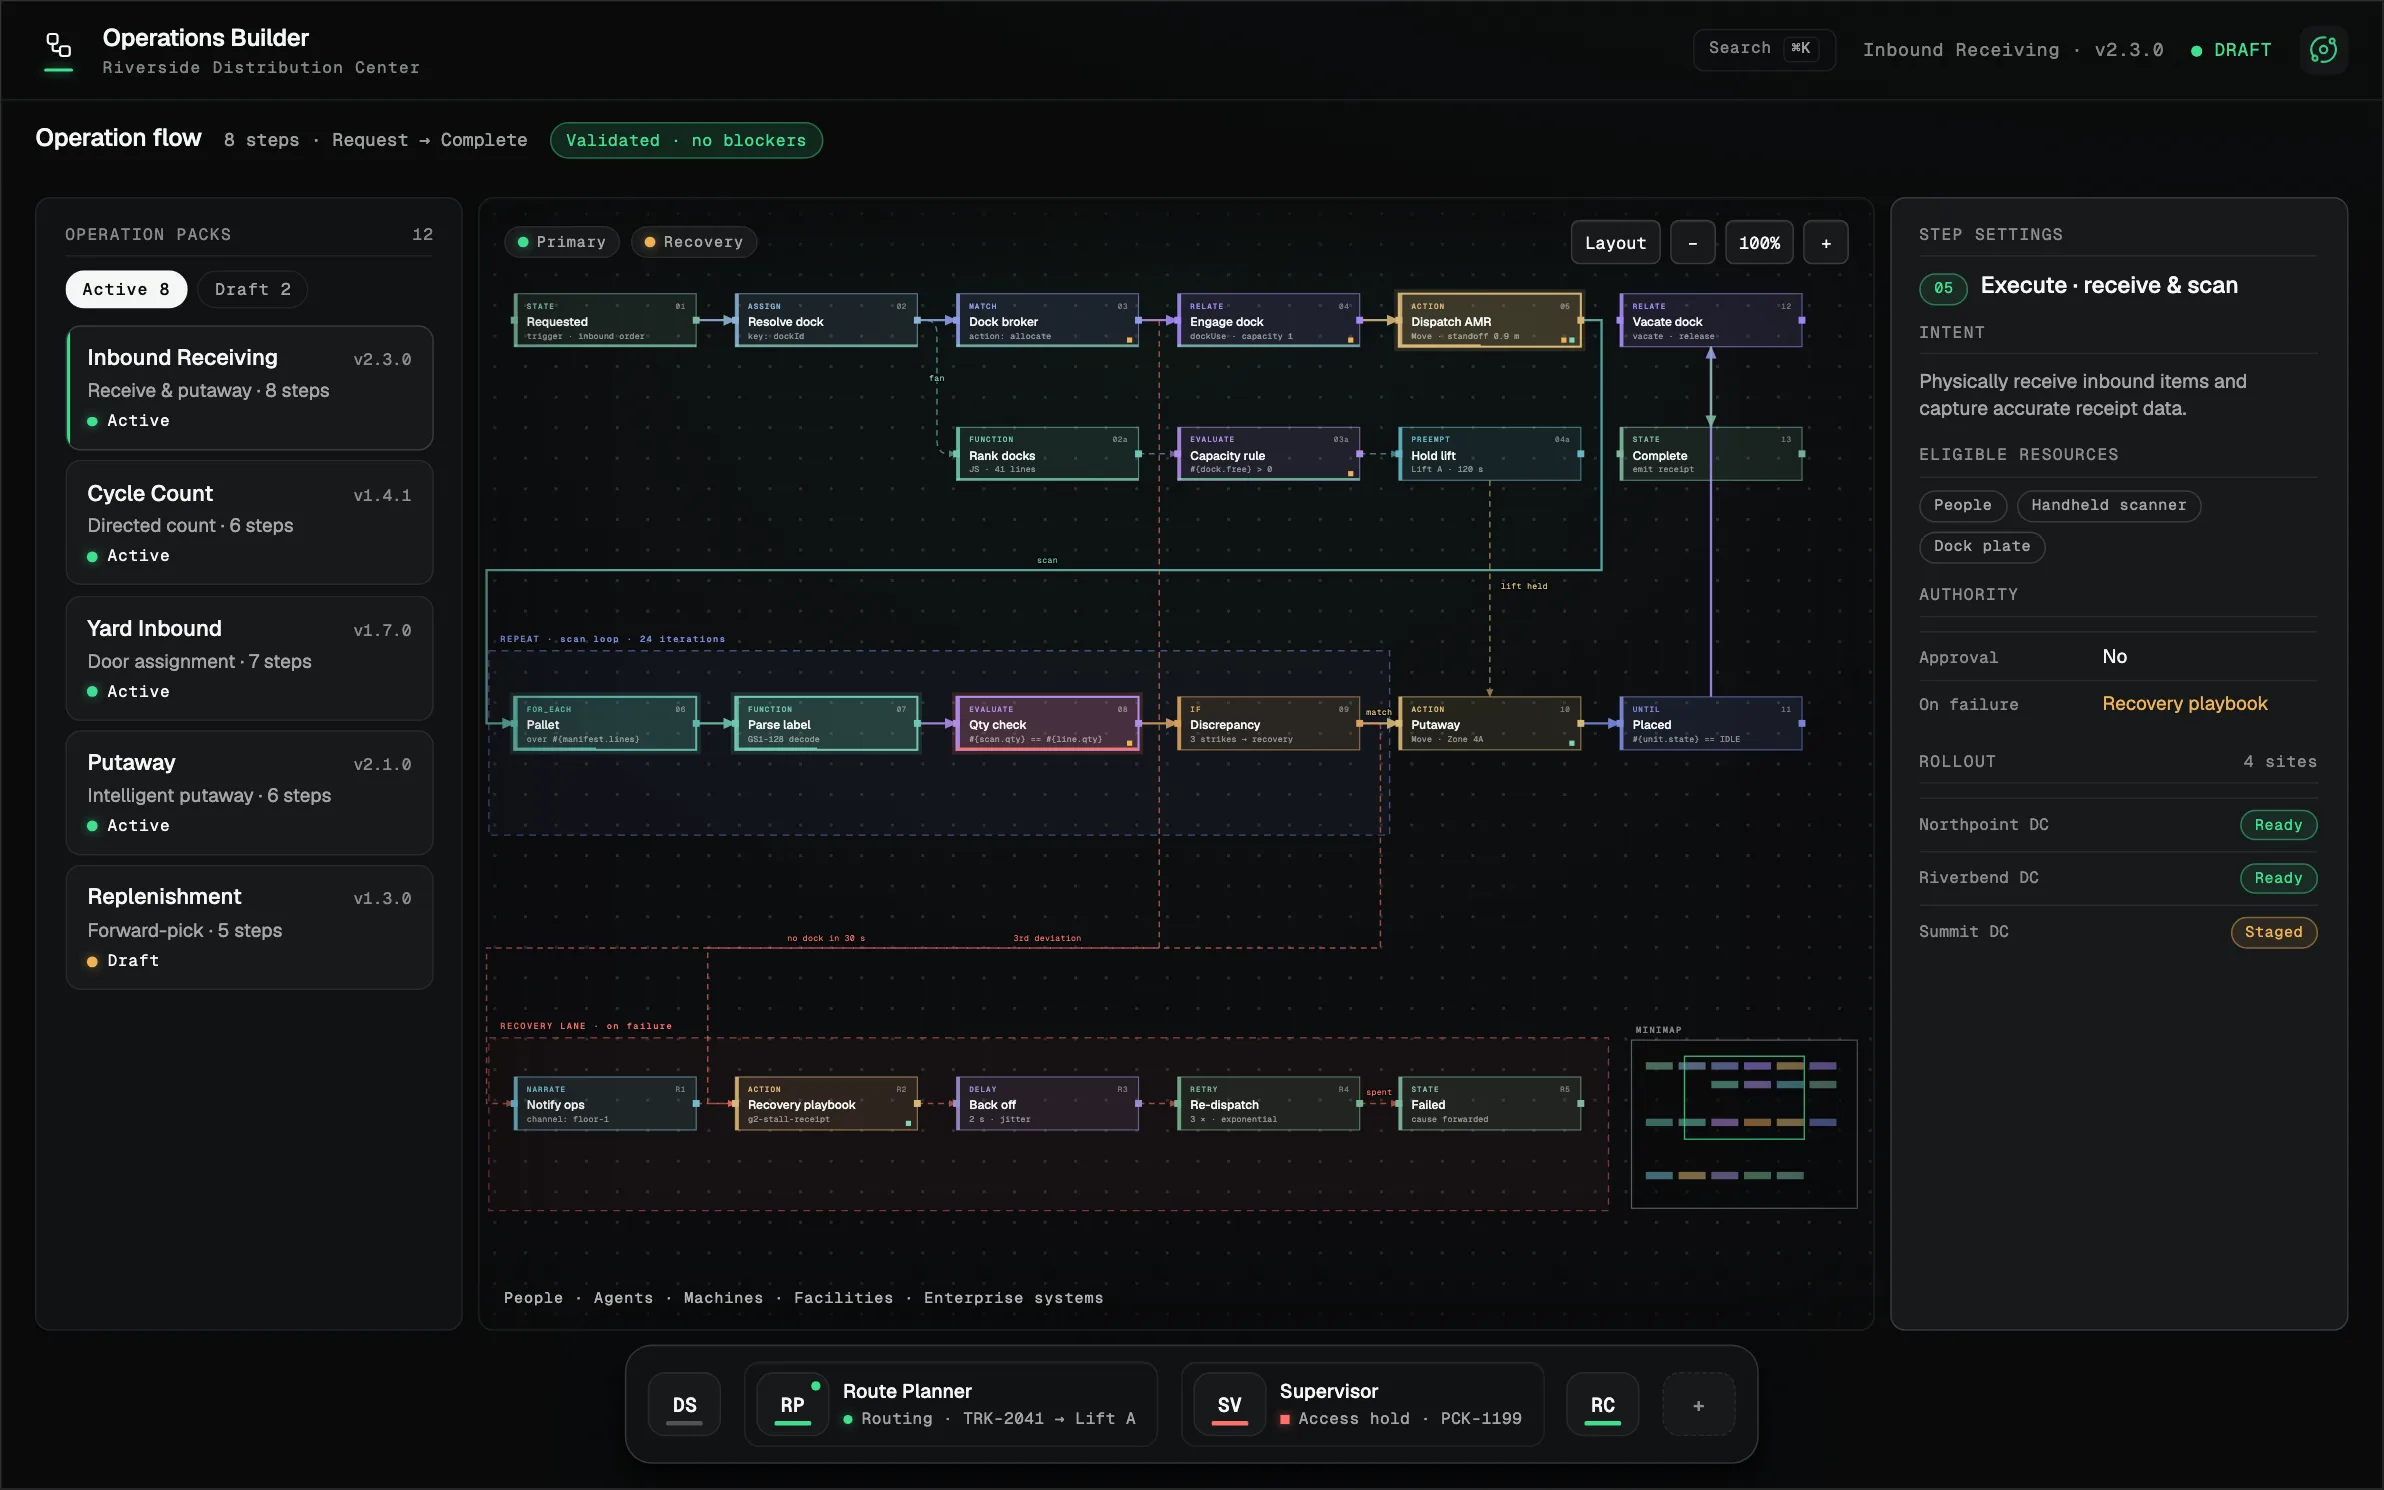Click the Handheld scanner resource chip
The image size is (2384, 1490).
[2108, 505]
